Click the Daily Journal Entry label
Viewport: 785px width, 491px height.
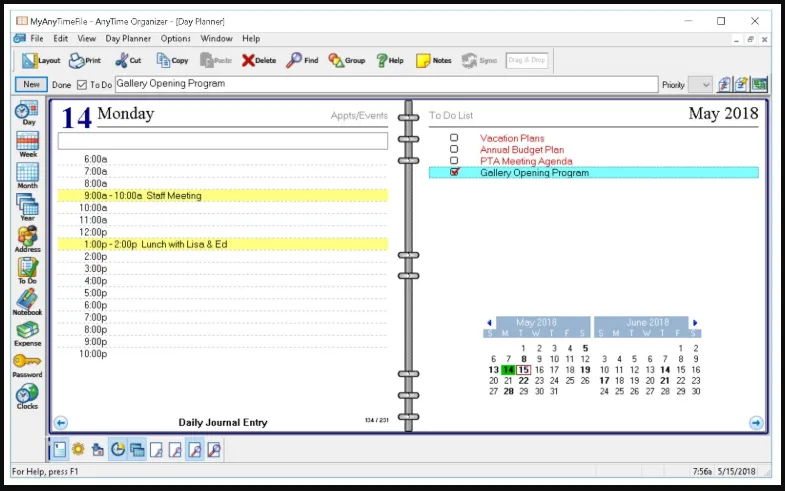(223, 422)
